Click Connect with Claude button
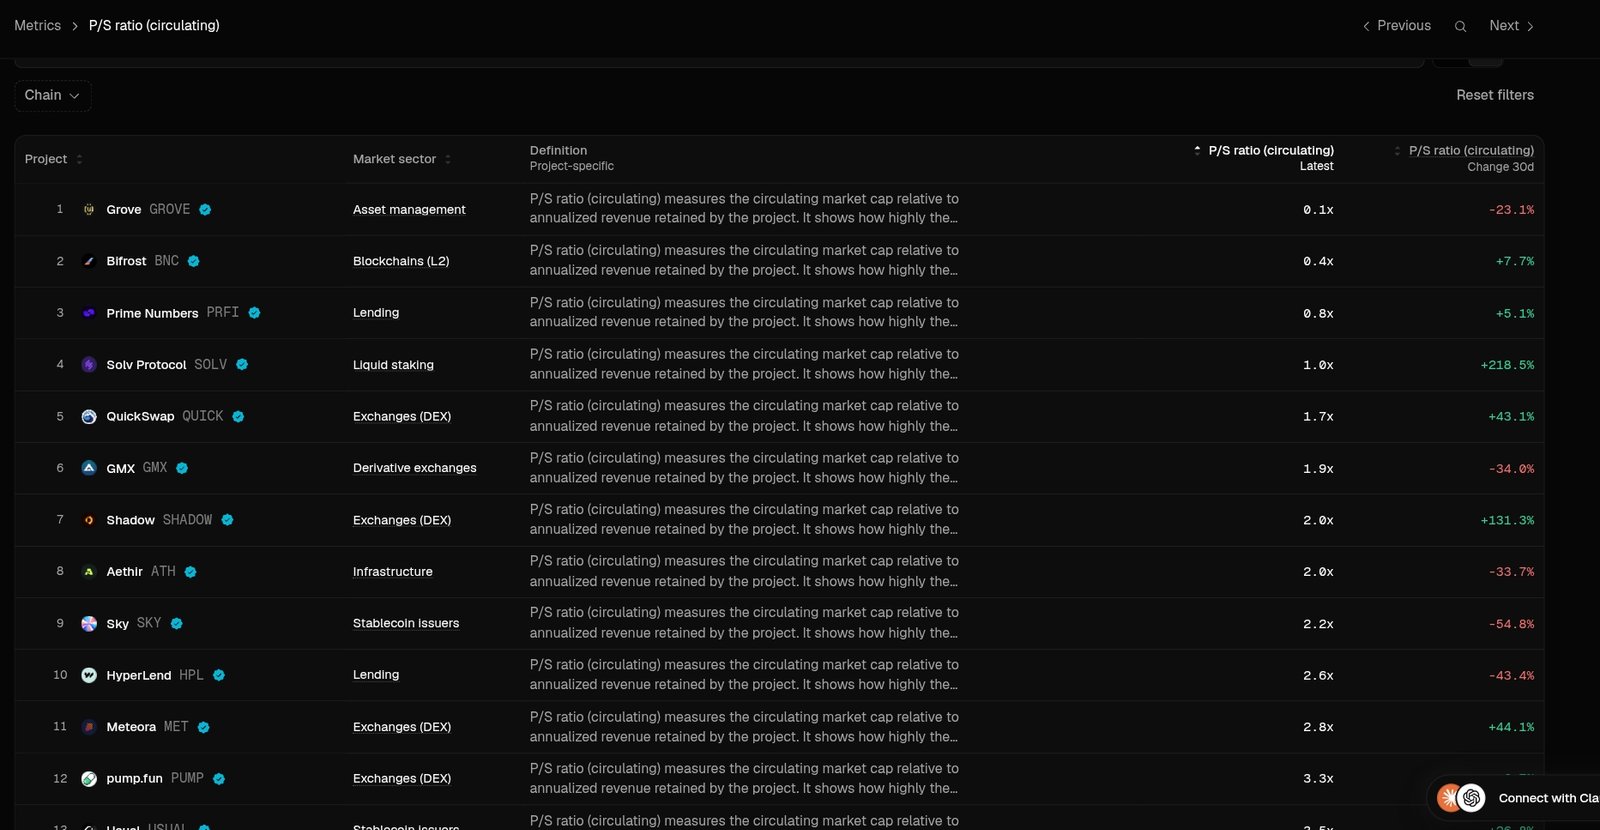 (1514, 798)
